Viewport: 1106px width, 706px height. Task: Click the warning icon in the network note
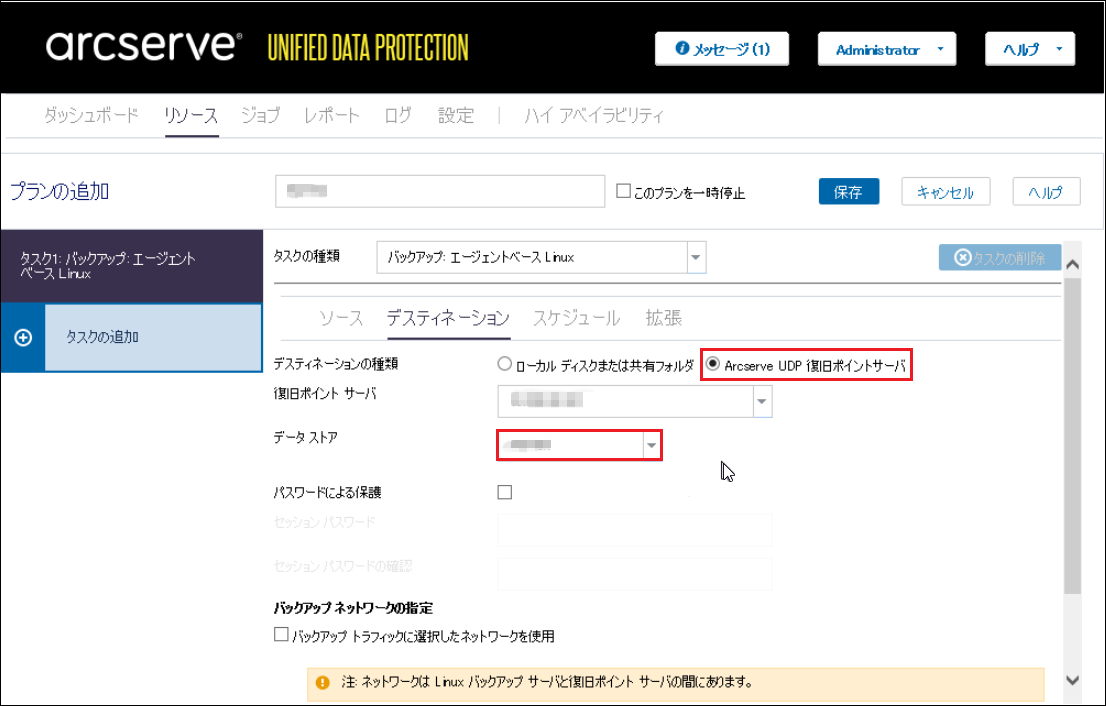click(x=322, y=682)
